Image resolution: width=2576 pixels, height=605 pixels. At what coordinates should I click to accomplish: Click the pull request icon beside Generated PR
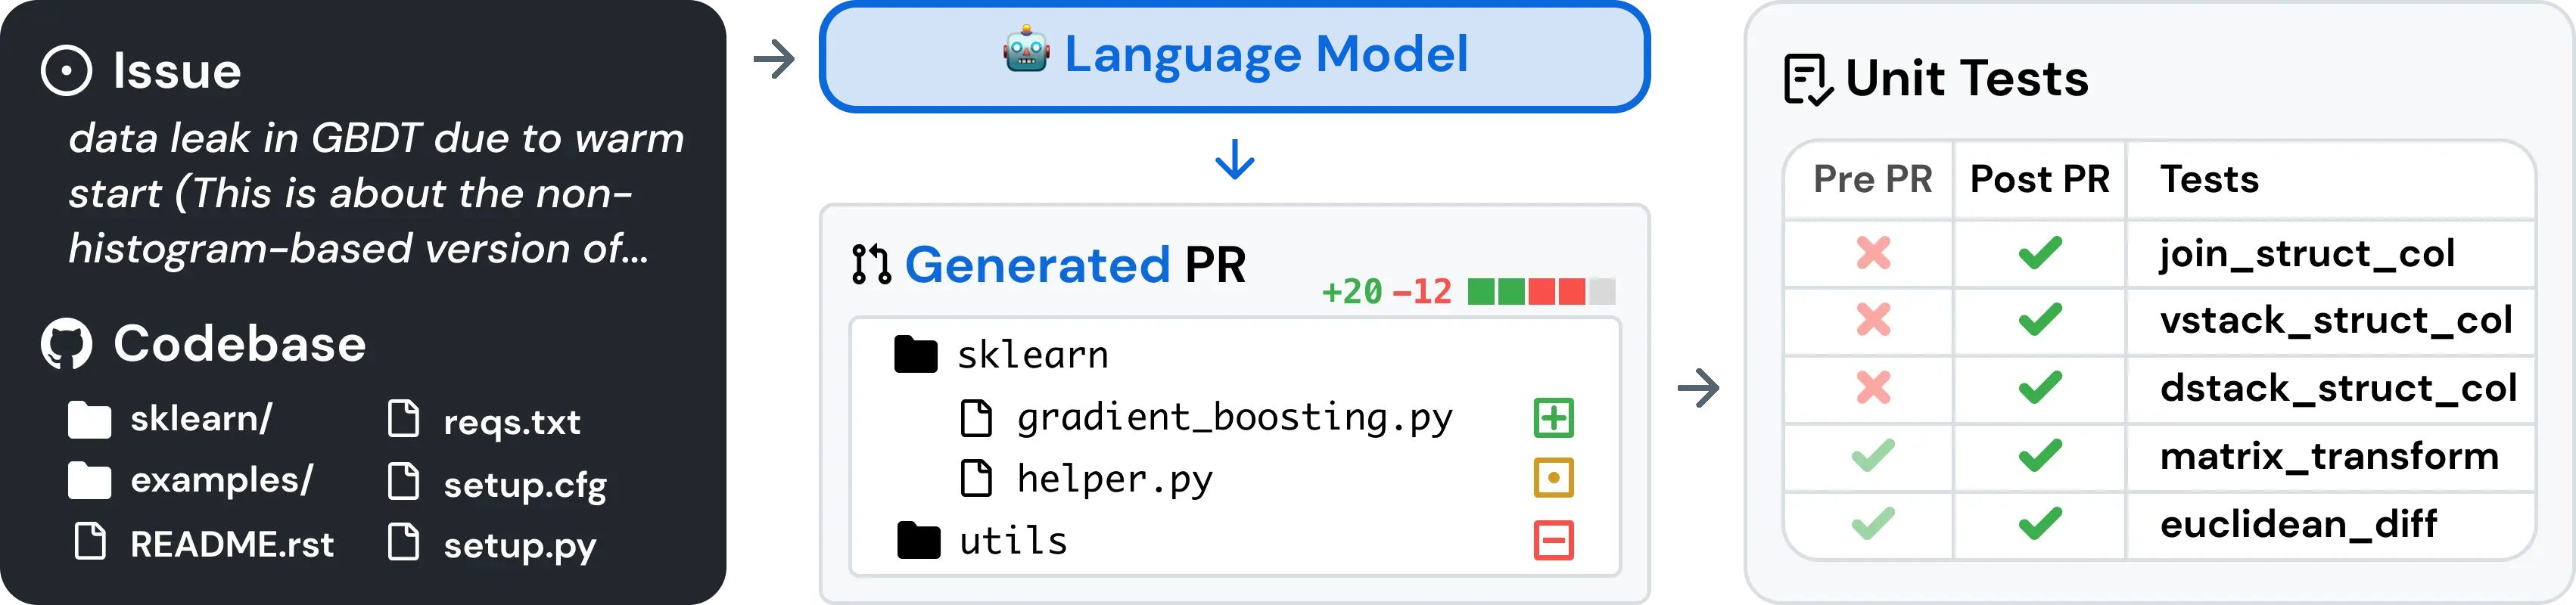tap(871, 264)
